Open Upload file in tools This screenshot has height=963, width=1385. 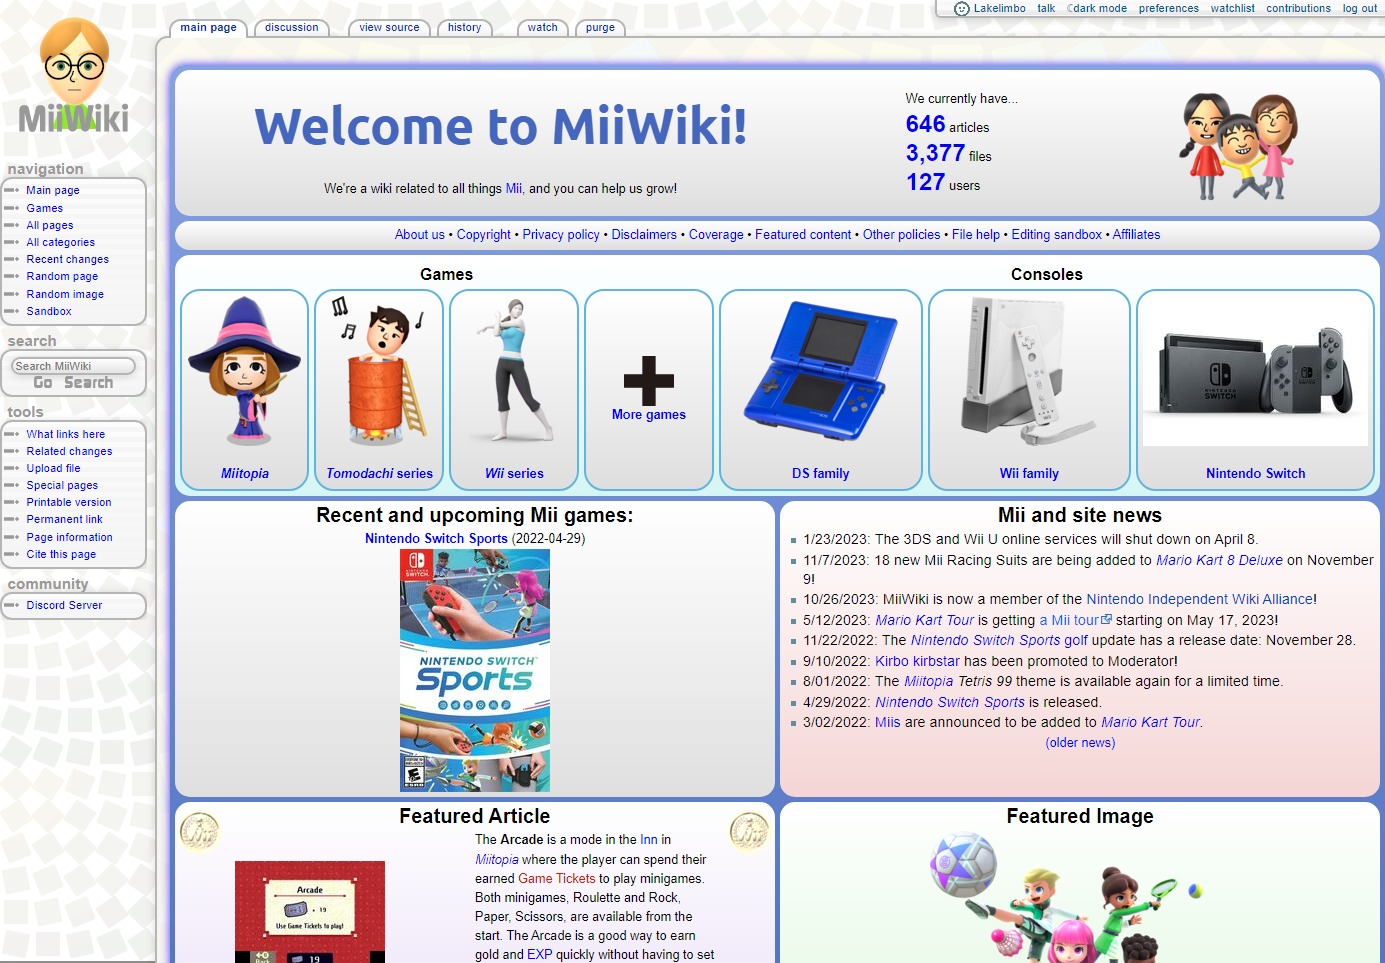click(x=53, y=468)
